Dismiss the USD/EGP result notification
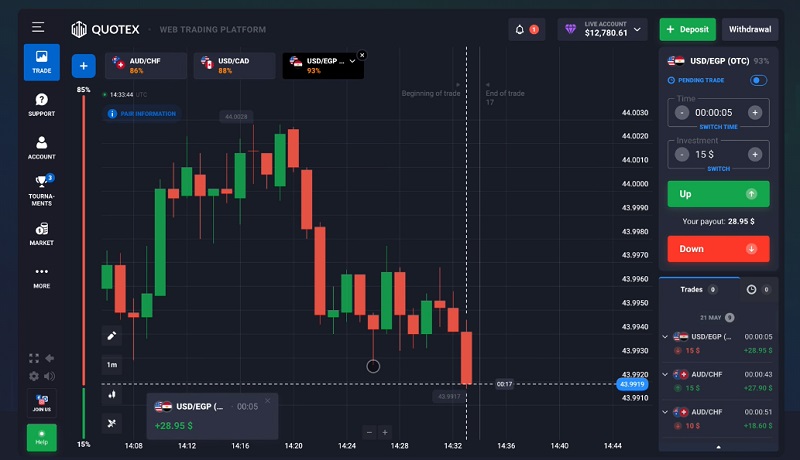 tap(268, 401)
